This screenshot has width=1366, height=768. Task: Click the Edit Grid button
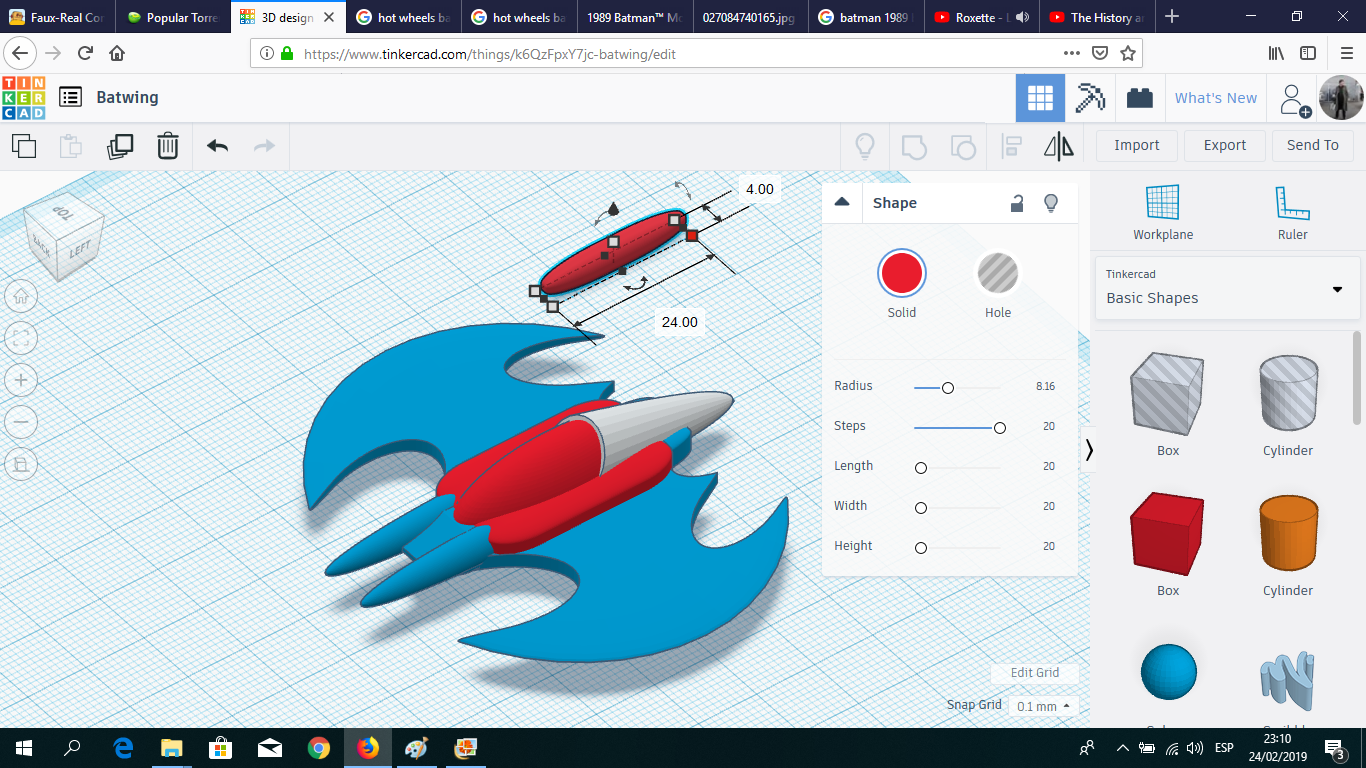[x=1035, y=673]
